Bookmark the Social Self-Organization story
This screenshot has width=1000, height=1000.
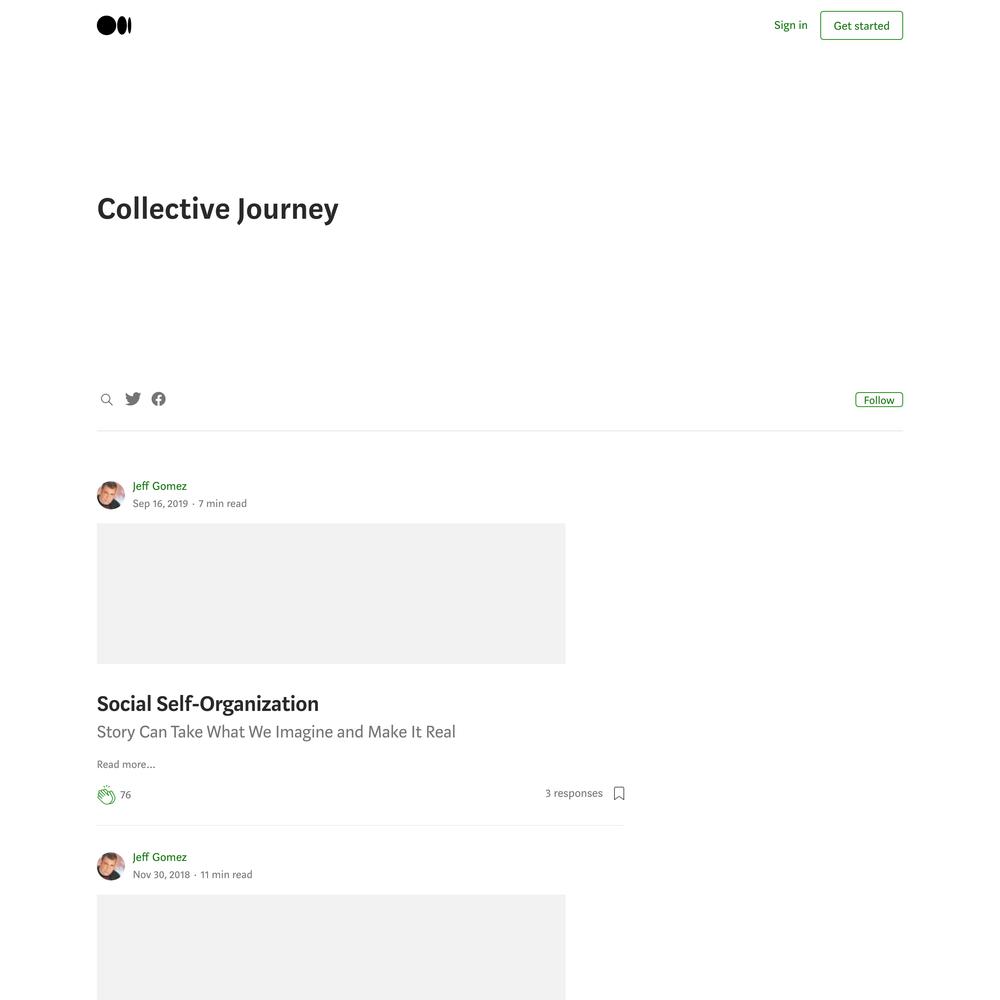point(619,793)
